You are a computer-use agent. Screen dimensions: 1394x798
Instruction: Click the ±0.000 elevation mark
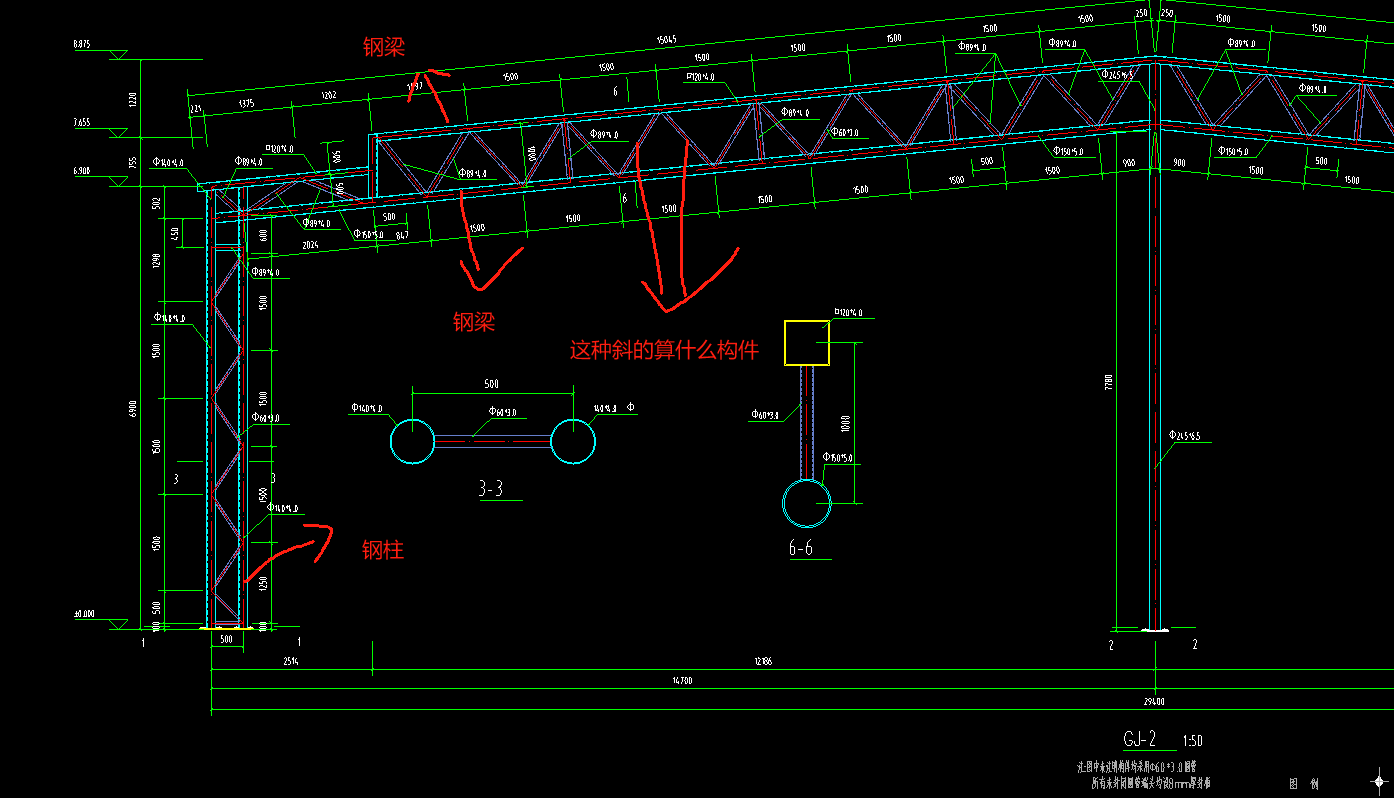(x=83, y=614)
